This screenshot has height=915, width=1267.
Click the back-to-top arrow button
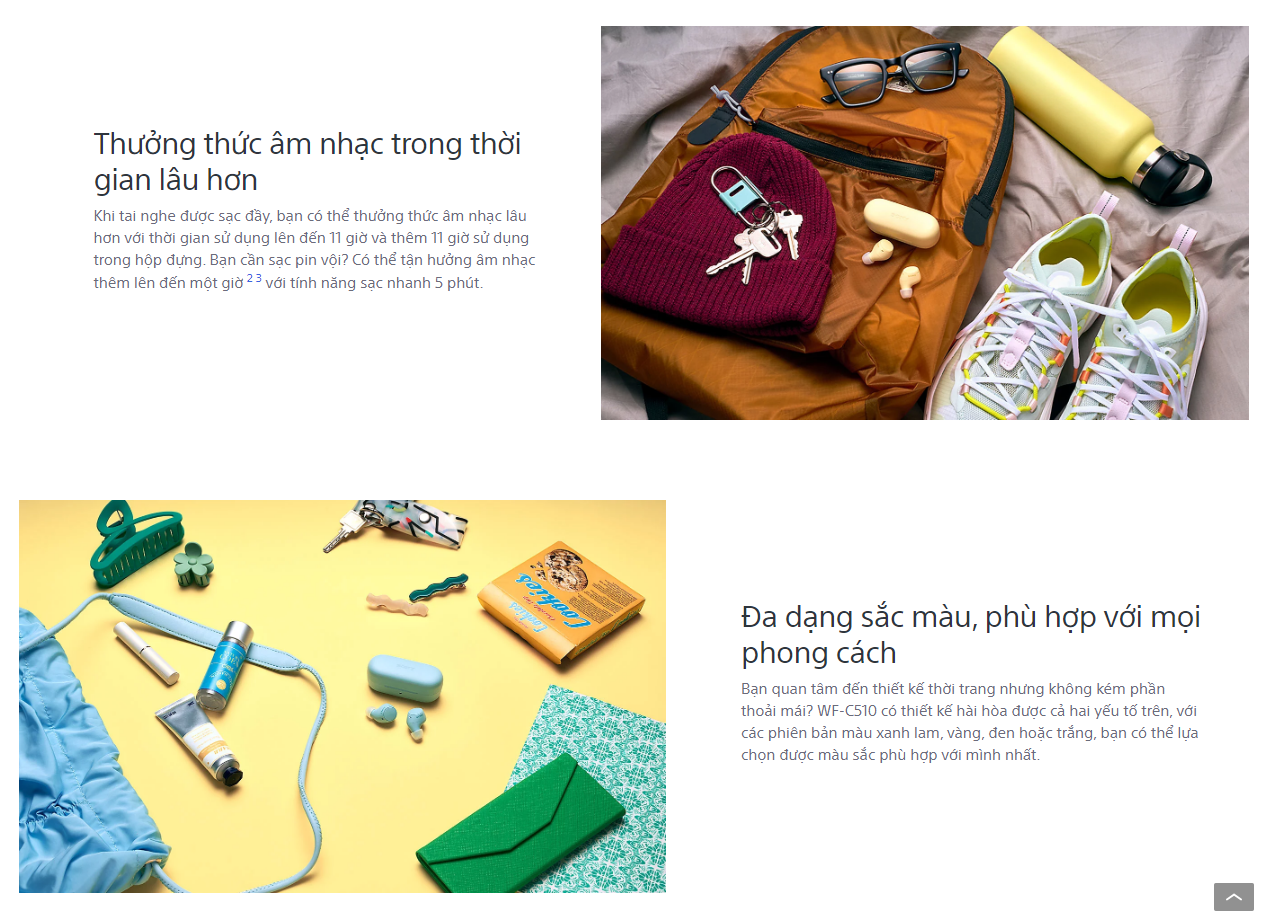click(1233, 897)
